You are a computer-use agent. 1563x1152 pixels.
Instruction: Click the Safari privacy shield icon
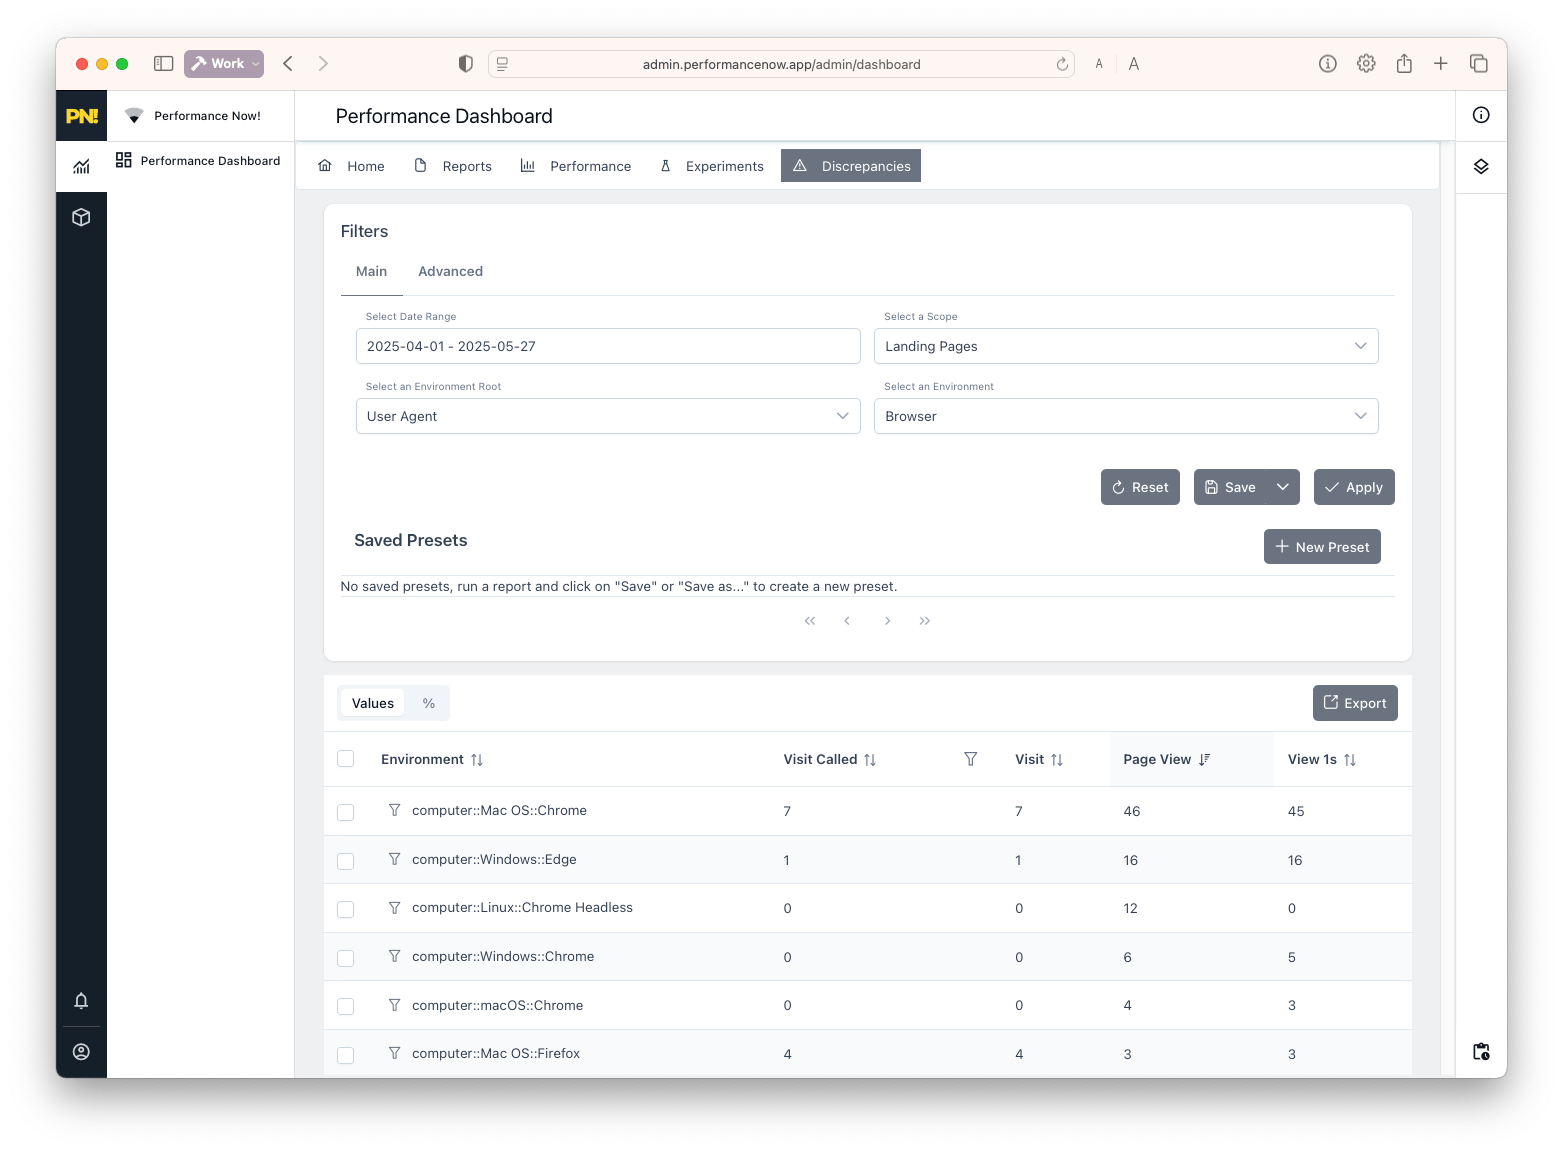coord(465,64)
